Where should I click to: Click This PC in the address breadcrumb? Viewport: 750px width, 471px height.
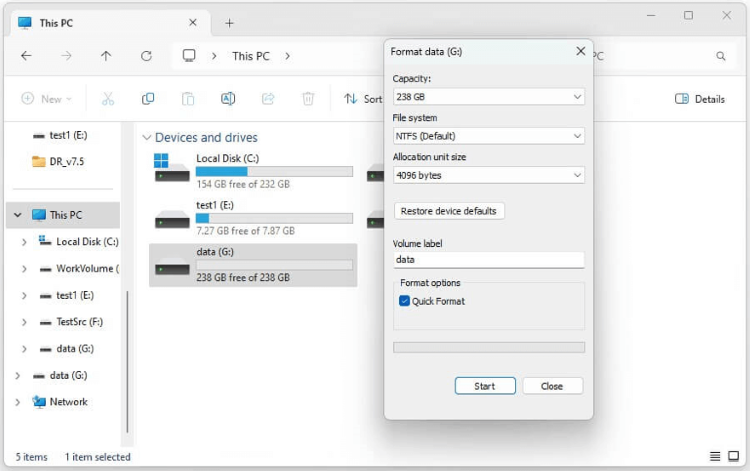point(251,56)
